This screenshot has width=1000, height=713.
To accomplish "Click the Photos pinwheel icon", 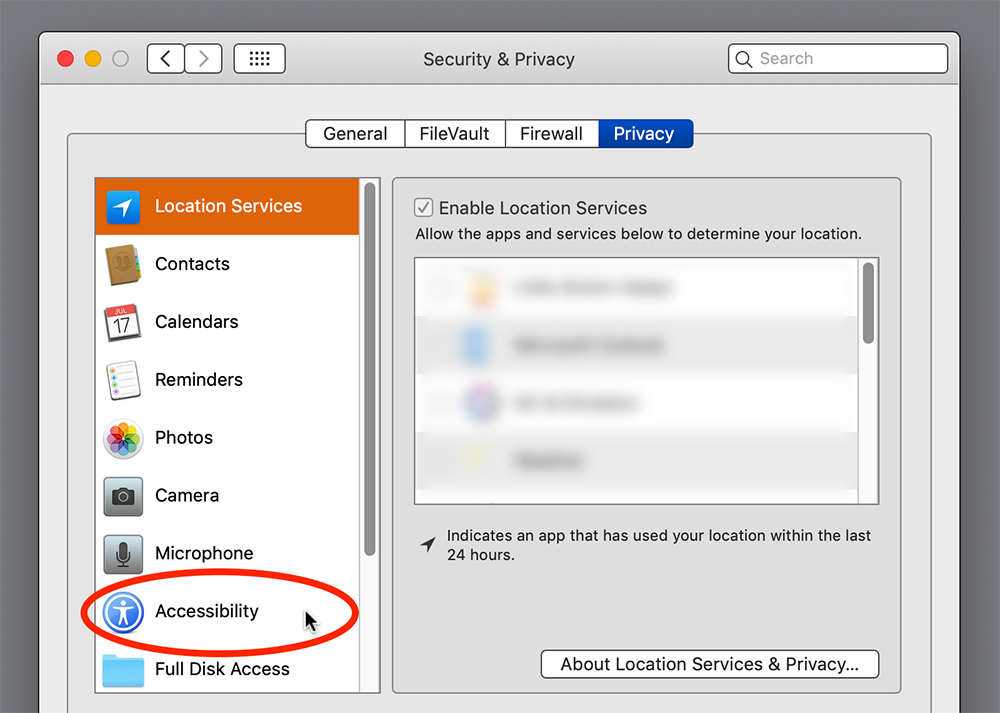I will point(123,438).
